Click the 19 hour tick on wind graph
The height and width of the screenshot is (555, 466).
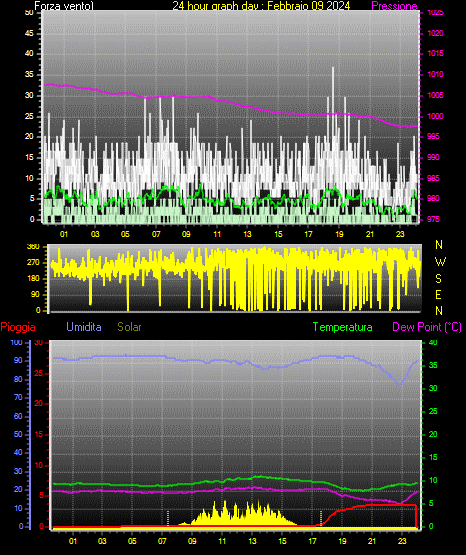[339, 234]
